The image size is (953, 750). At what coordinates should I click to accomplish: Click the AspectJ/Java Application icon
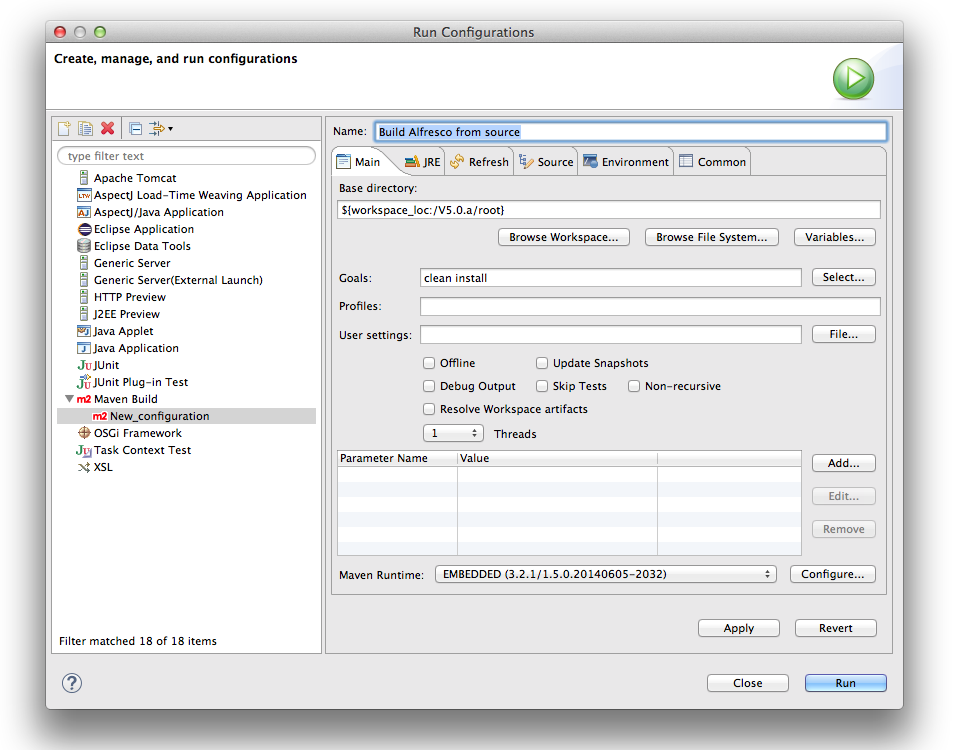pyautogui.click(x=84, y=212)
